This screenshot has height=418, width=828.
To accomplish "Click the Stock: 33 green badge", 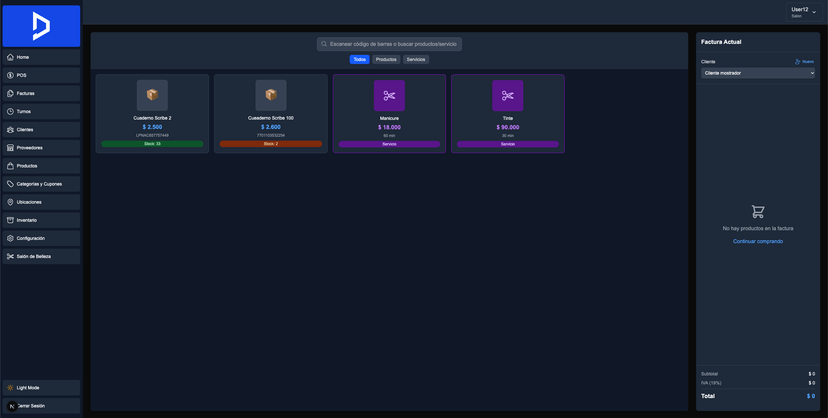I will point(152,144).
